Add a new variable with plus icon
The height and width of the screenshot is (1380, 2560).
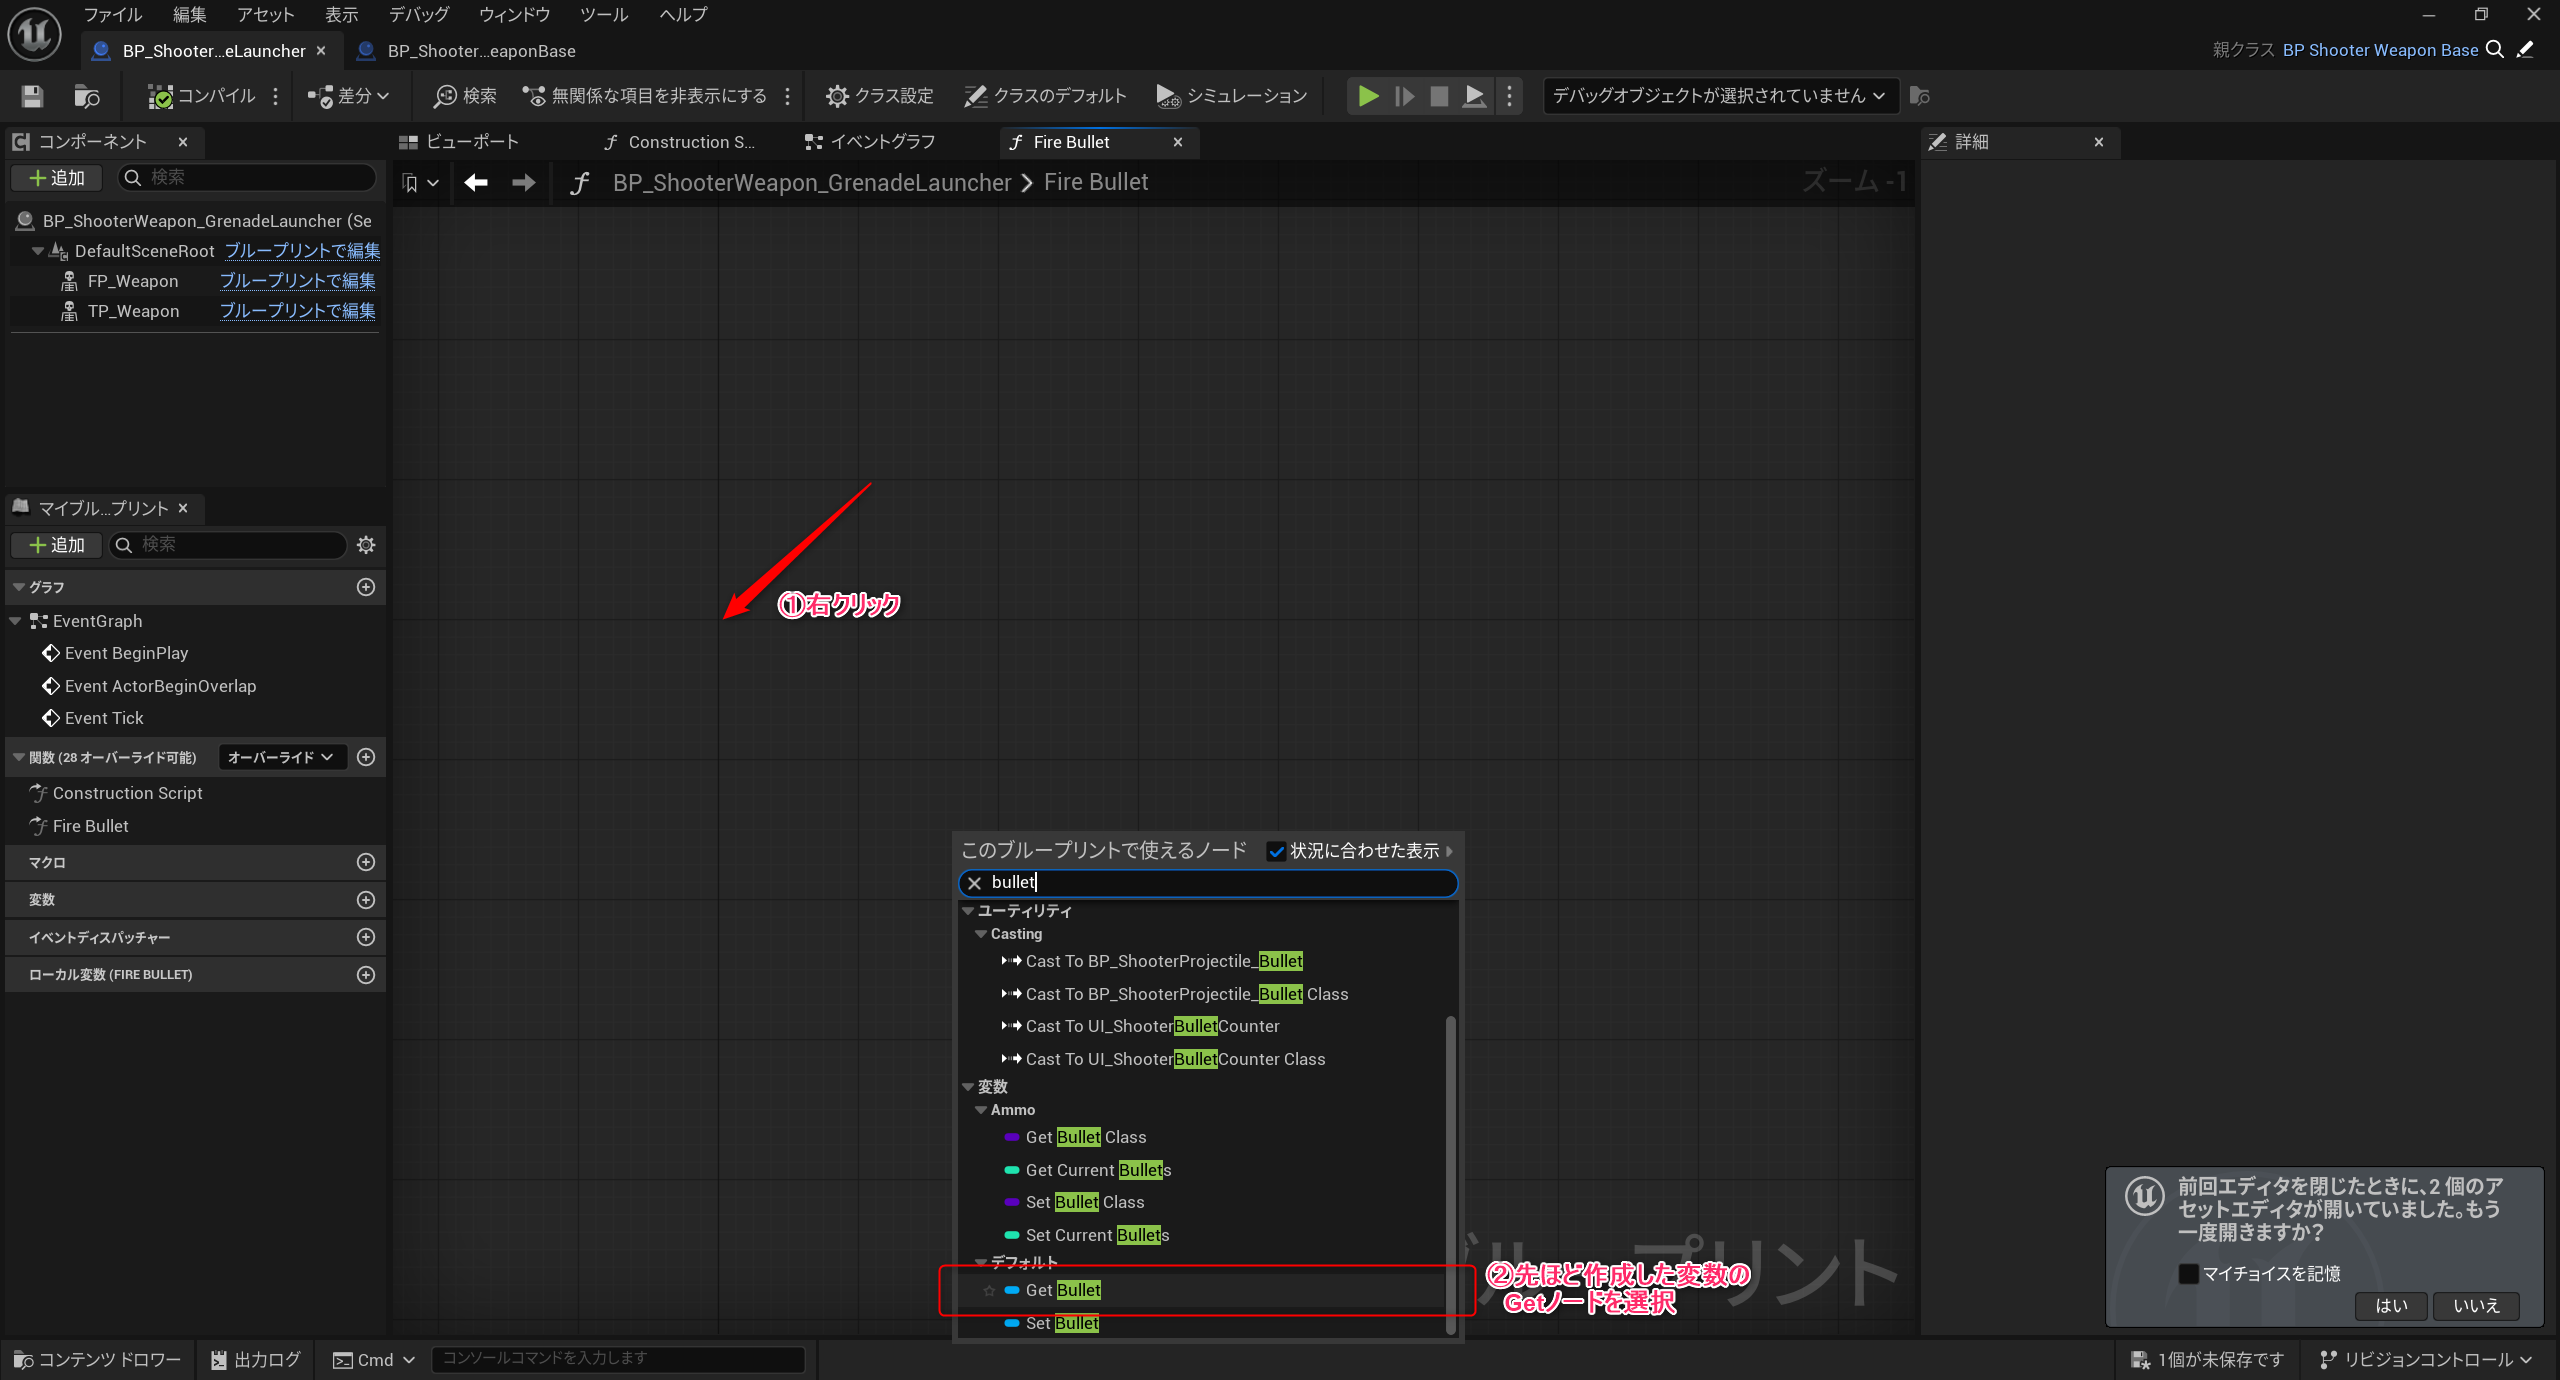pyautogui.click(x=366, y=900)
